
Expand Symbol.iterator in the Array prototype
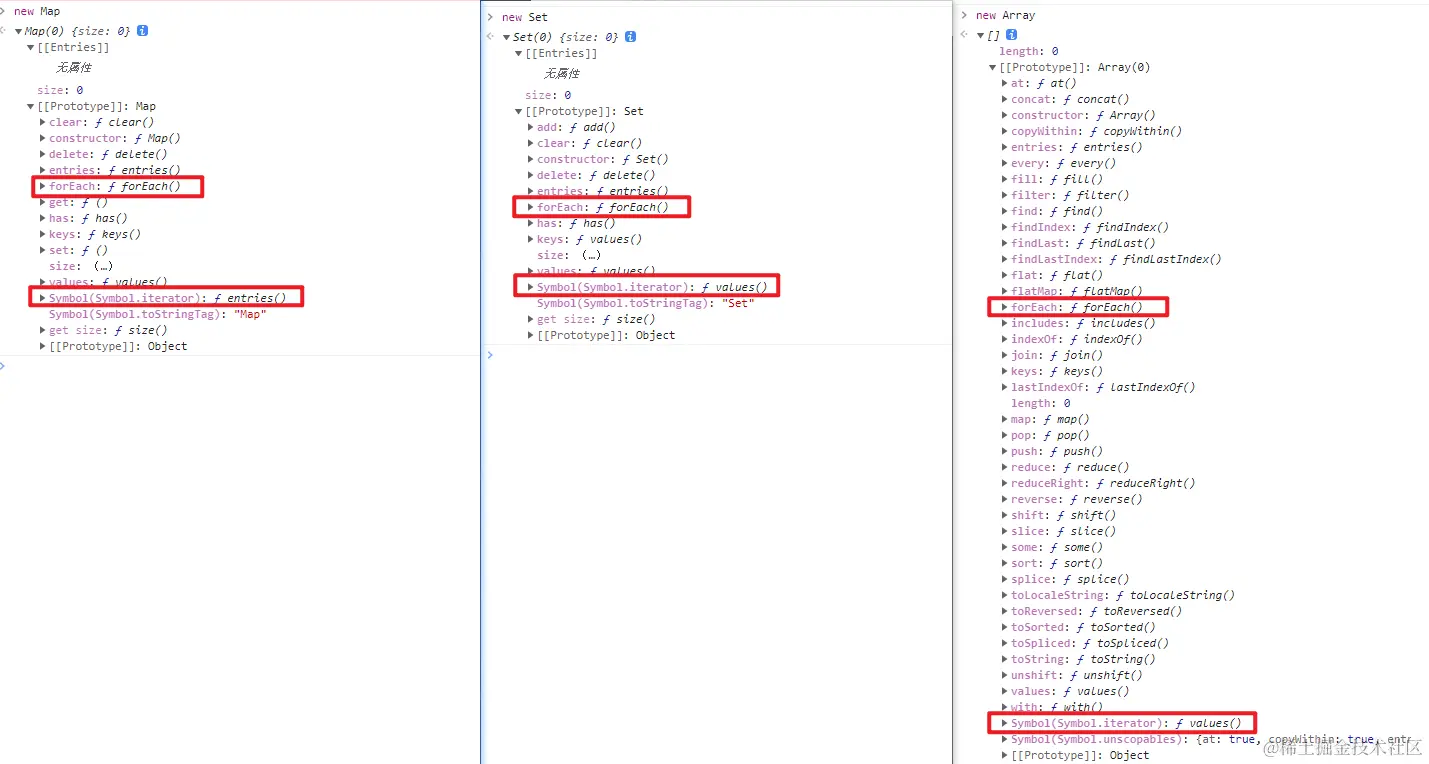1005,724
